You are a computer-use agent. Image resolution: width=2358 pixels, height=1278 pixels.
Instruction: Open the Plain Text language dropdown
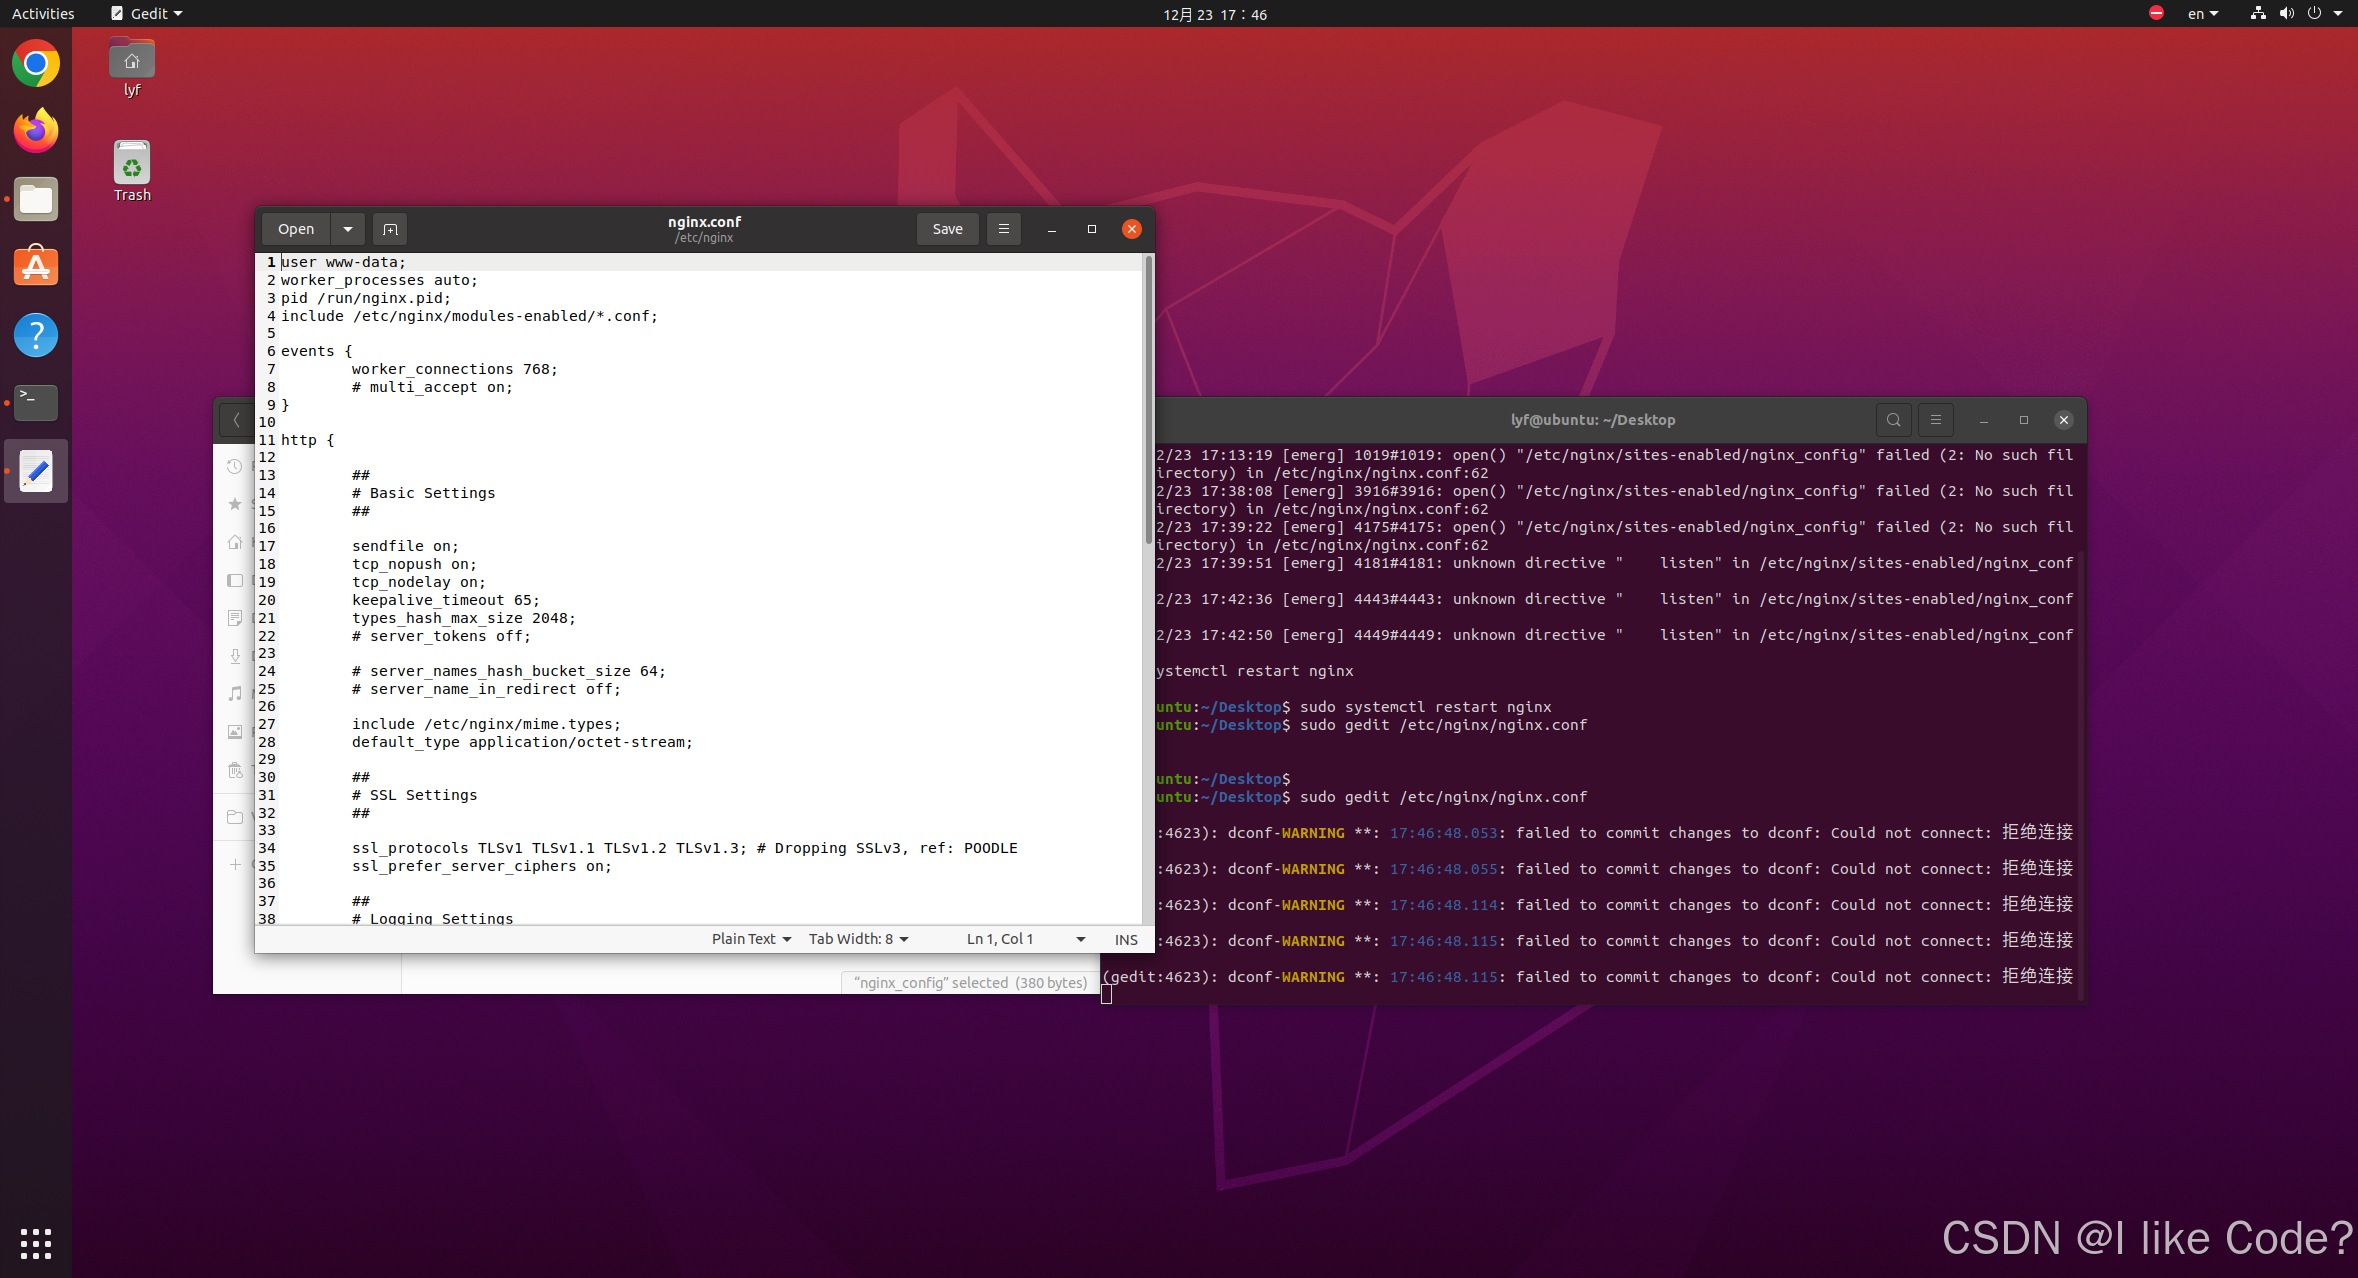coord(751,939)
